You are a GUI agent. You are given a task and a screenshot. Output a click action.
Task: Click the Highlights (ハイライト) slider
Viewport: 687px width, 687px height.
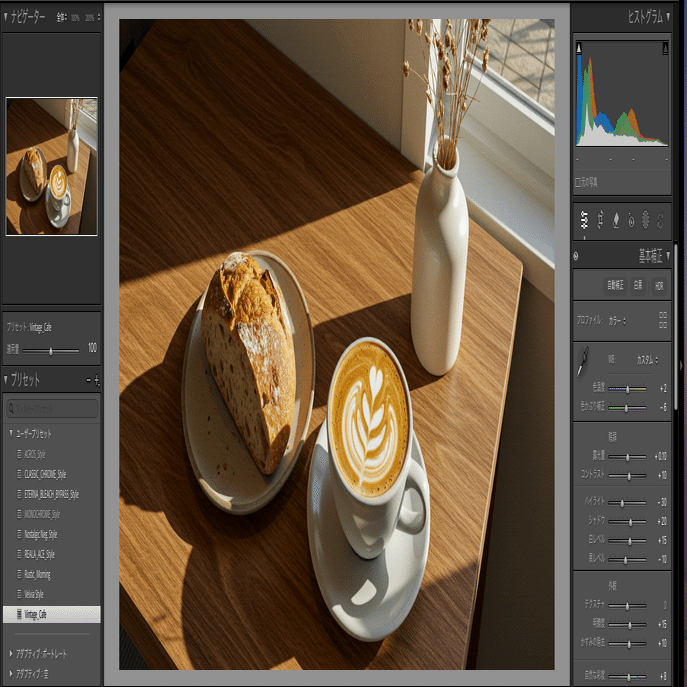[x=627, y=503]
